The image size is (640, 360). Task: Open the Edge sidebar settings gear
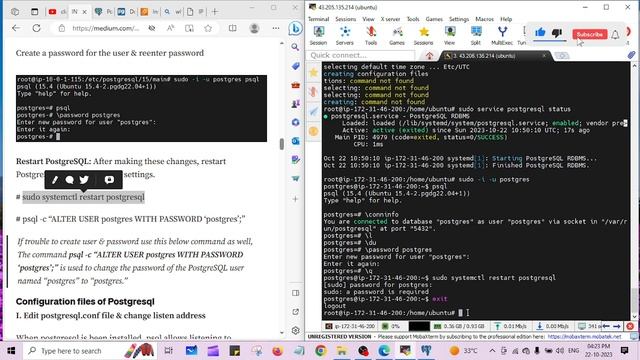[x=296, y=330]
